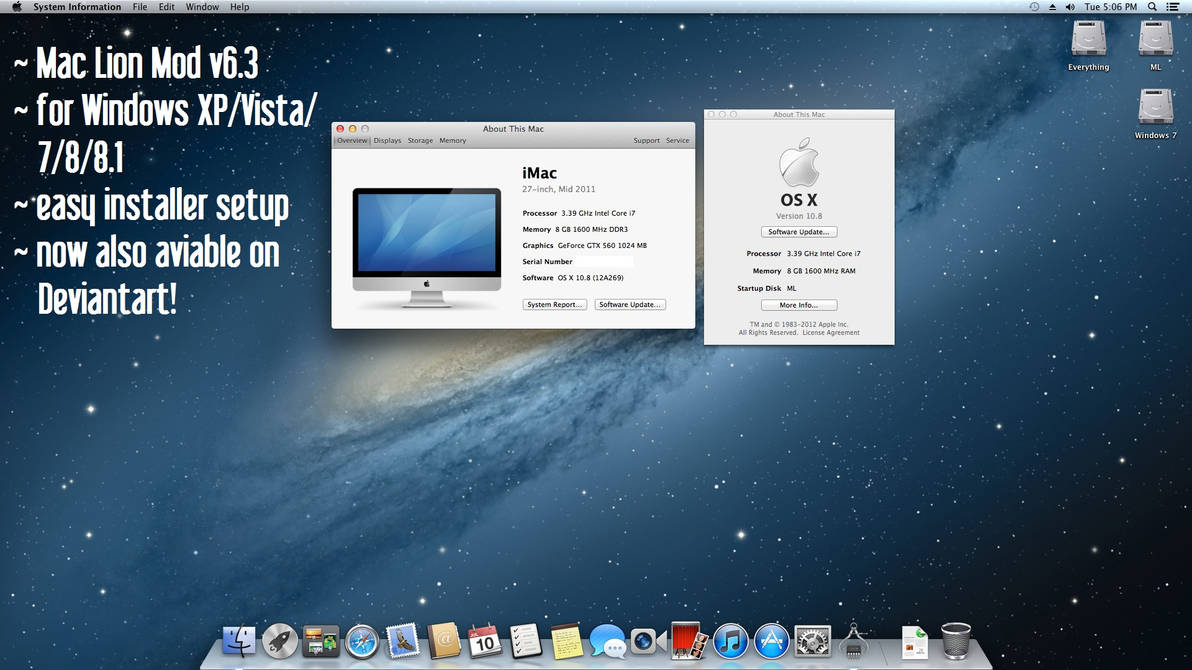Click the Apple logo above OS X
Viewport: 1192px width, 670px height.
click(x=798, y=162)
